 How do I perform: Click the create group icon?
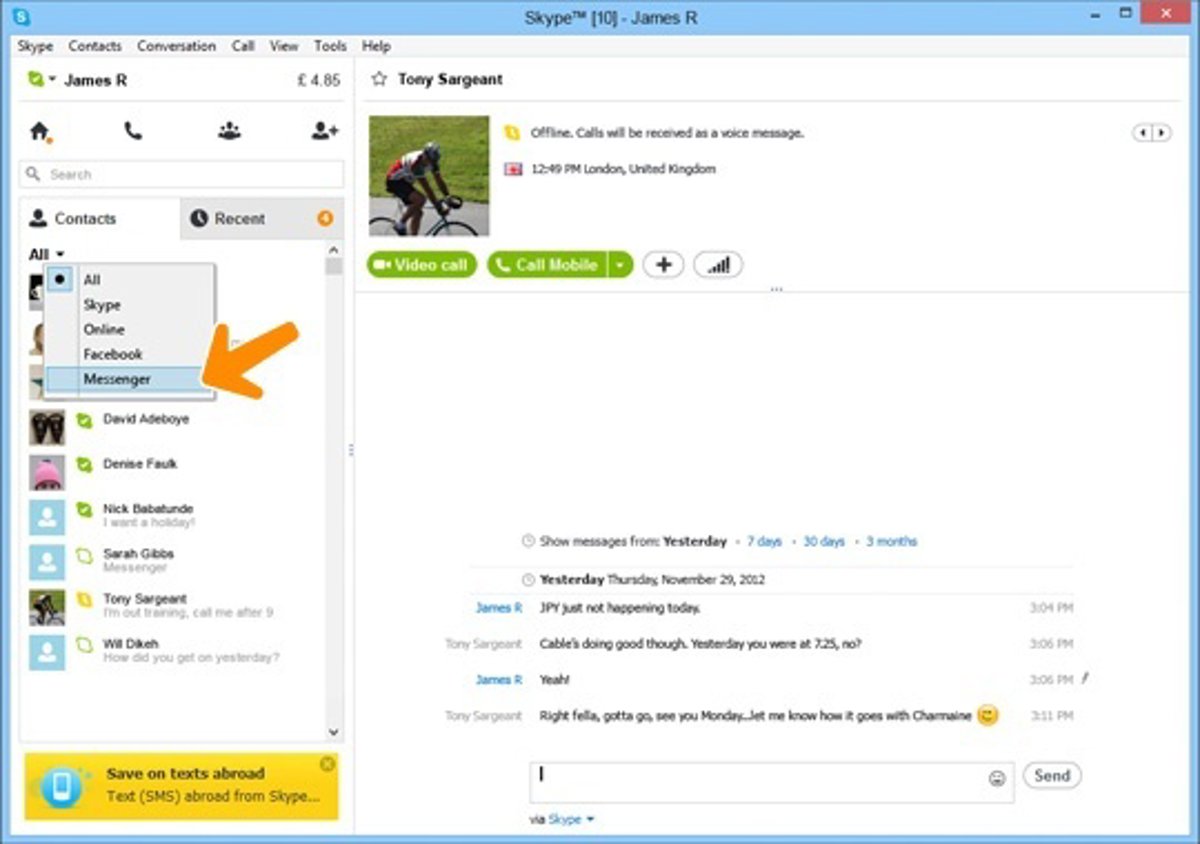[230, 131]
